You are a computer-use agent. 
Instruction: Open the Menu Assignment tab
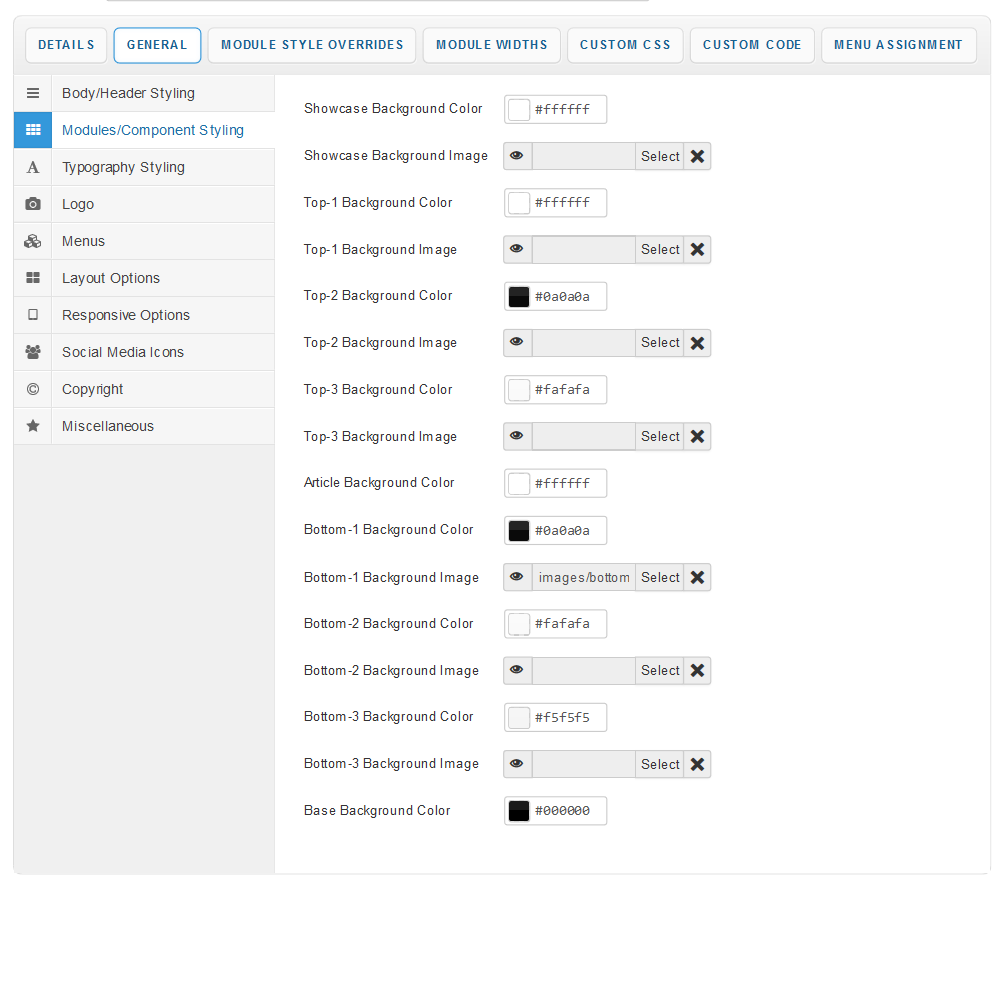[x=898, y=45]
